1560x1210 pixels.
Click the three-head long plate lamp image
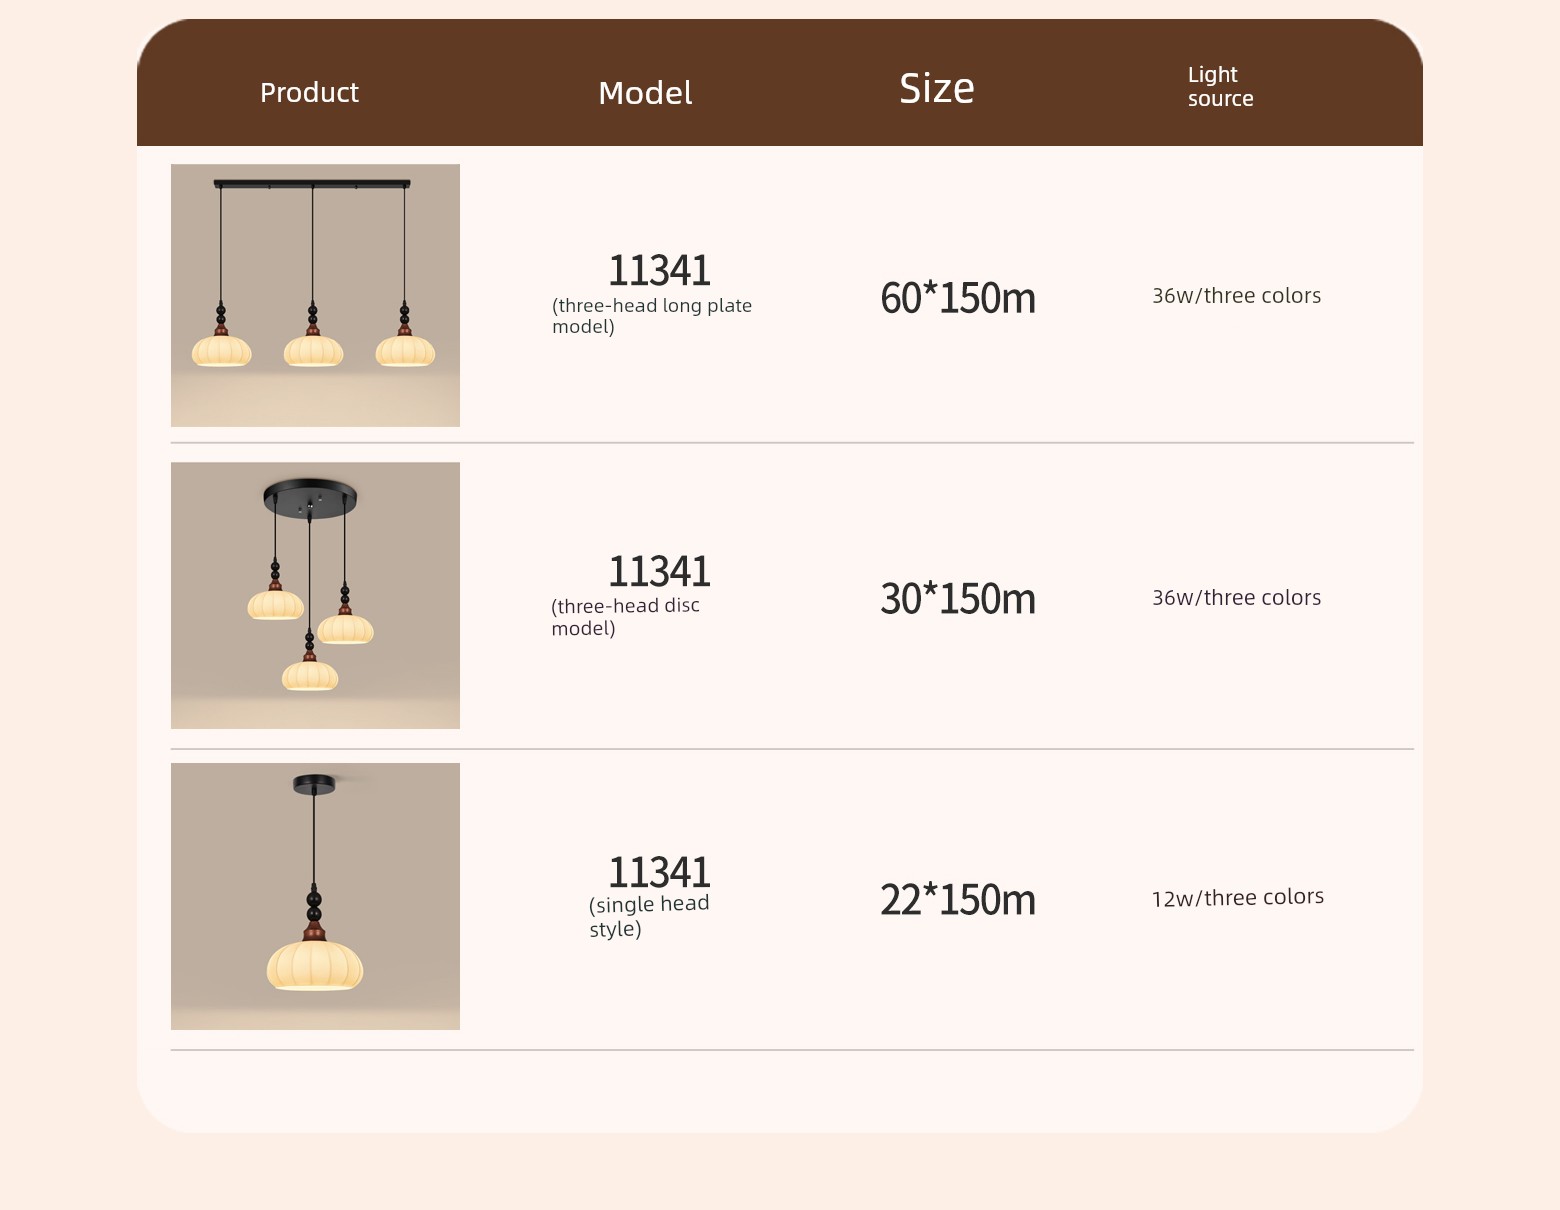[315, 295]
